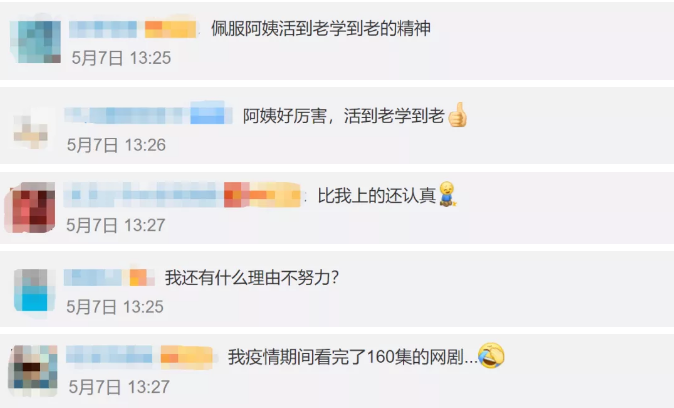This screenshot has height=408, width=674.
Task: Select comment 我疫情期间看完了160集的网剧
Action: pos(352,357)
